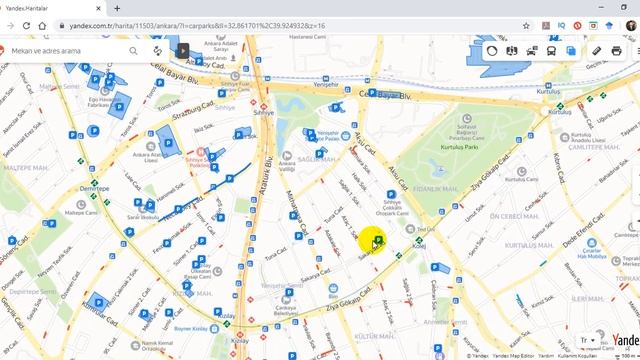640x360 pixels.
Task: Open Kullanım Koşulları terms link
Action: click(577, 356)
